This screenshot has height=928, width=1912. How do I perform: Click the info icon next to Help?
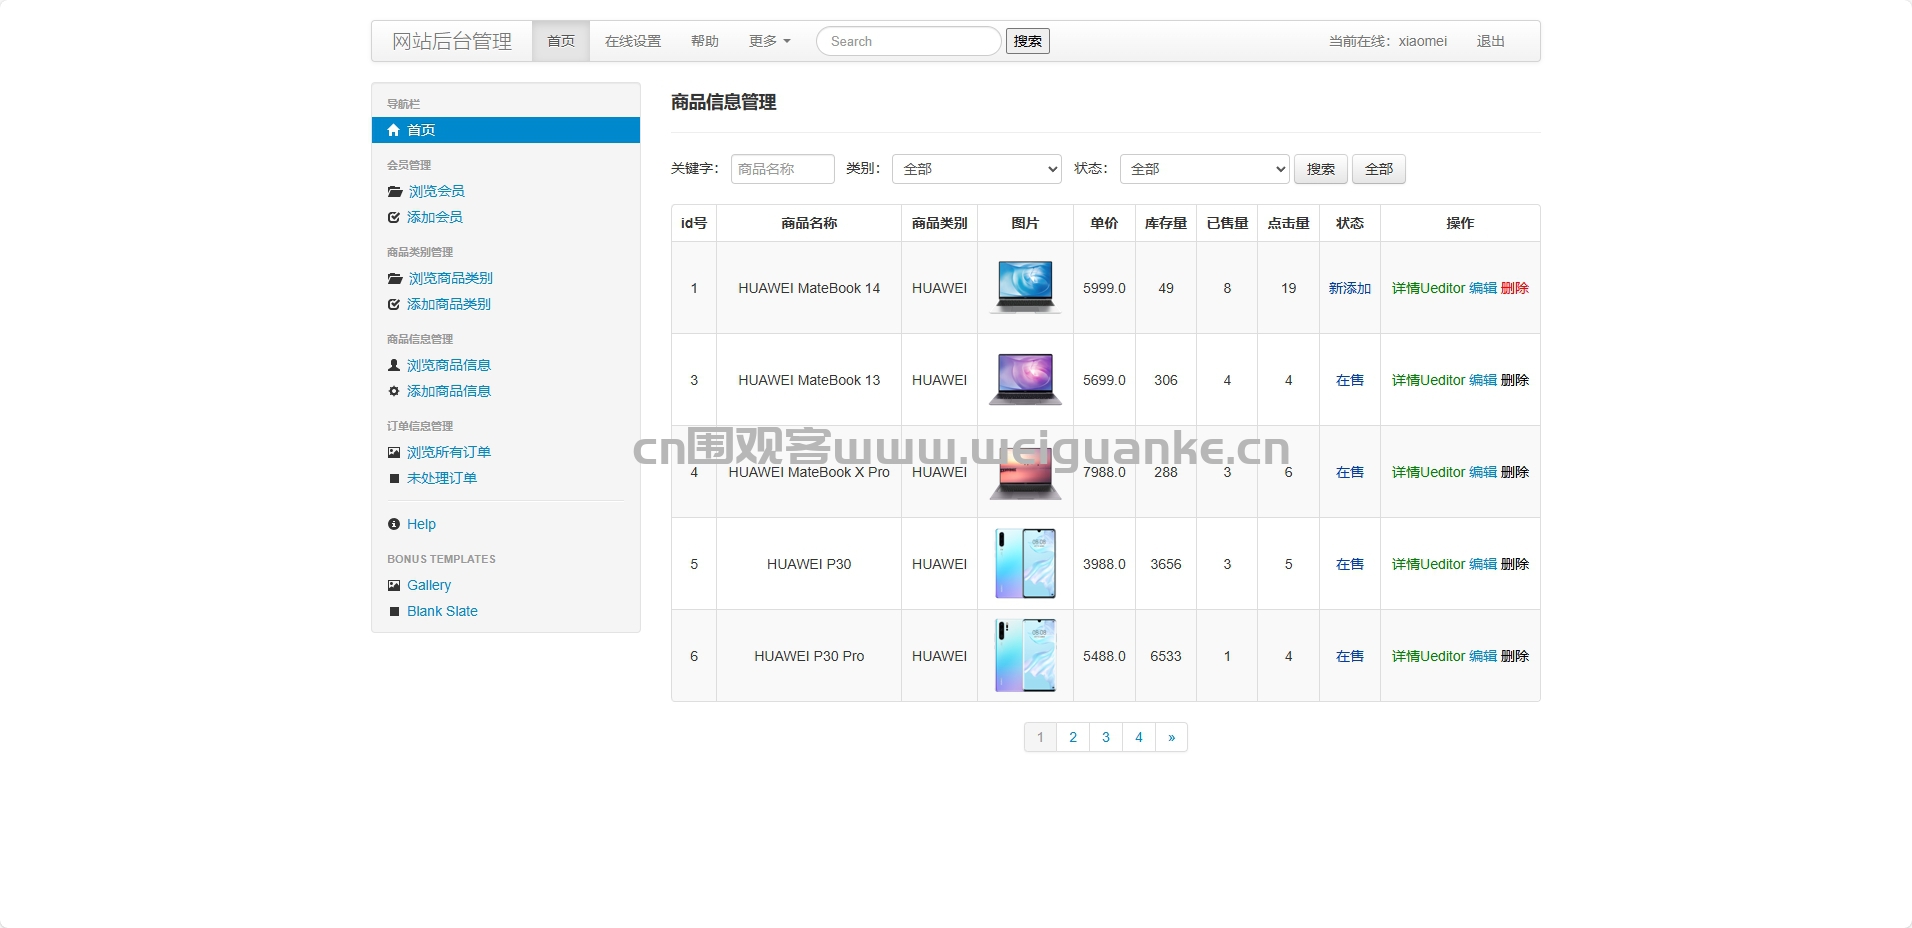coord(394,524)
